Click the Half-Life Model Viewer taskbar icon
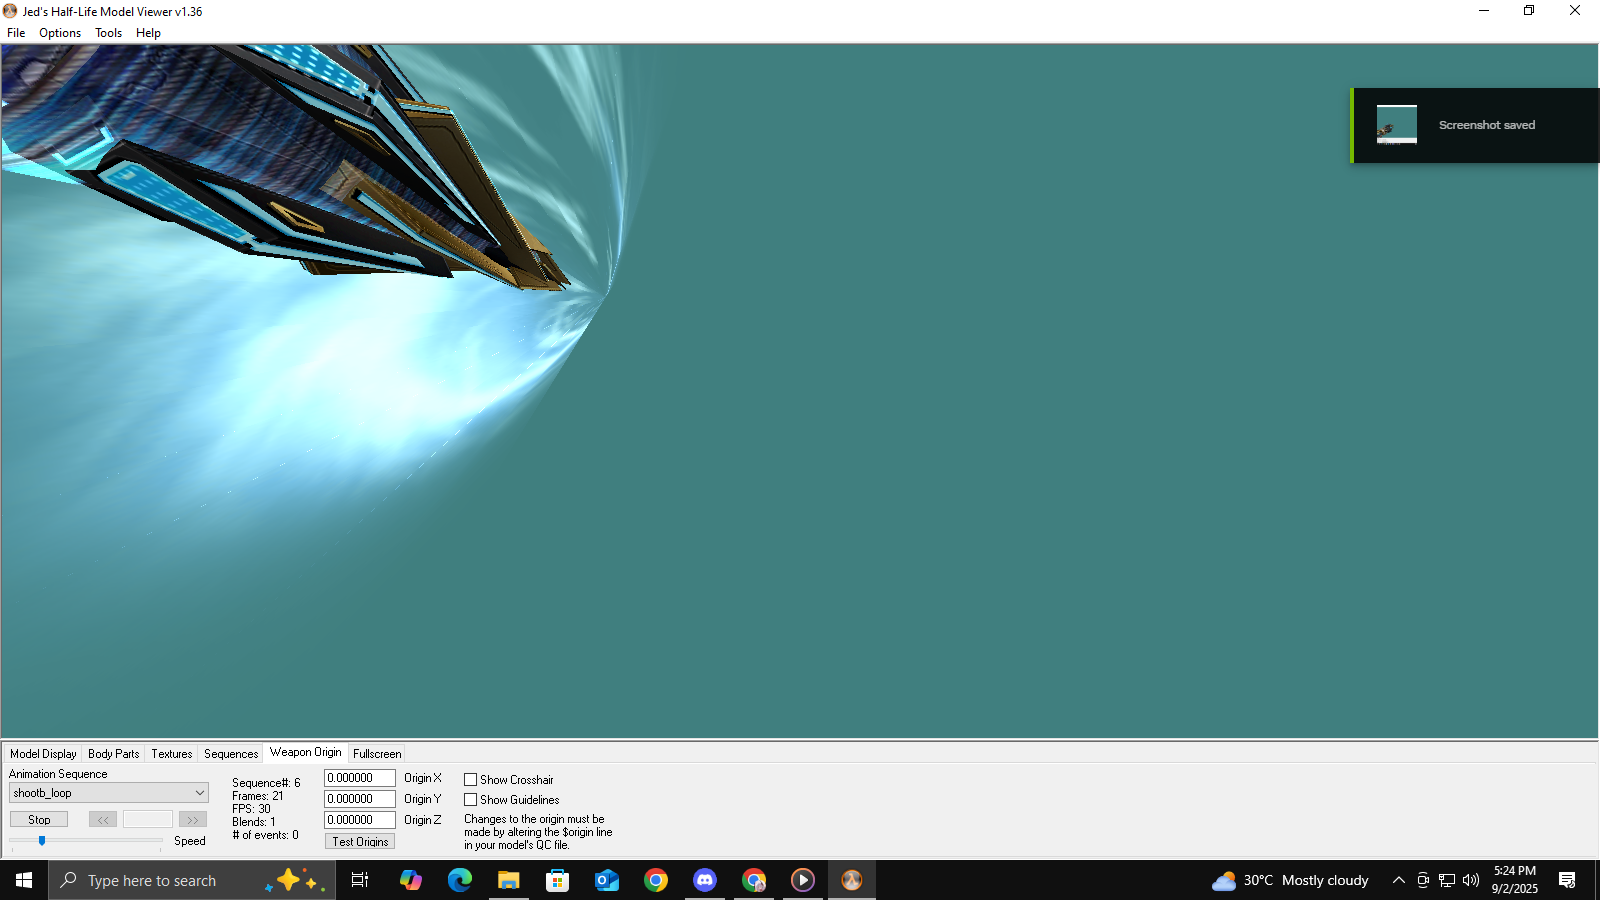The height and width of the screenshot is (900, 1600). coord(852,880)
